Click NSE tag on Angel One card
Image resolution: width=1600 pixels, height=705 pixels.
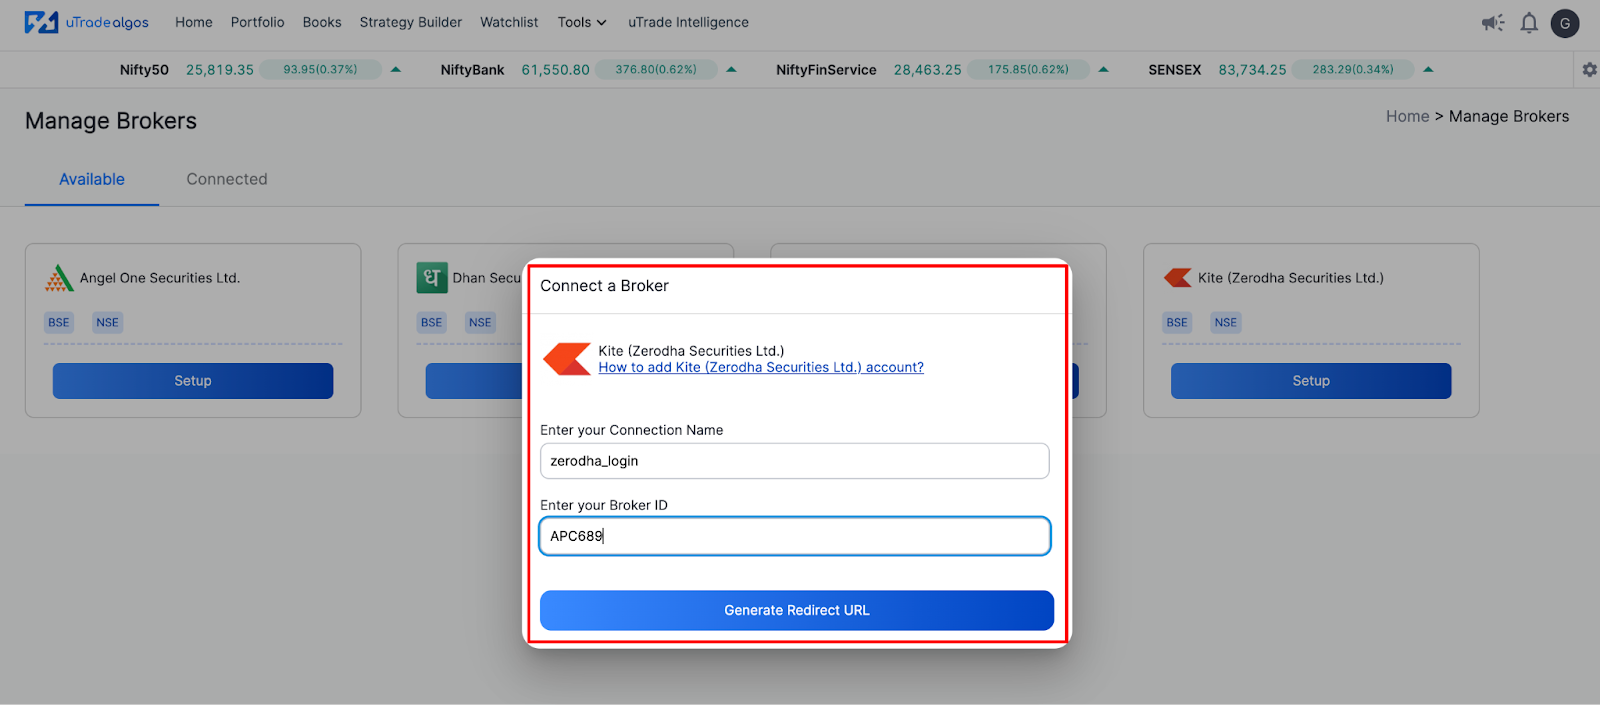[x=107, y=322]
